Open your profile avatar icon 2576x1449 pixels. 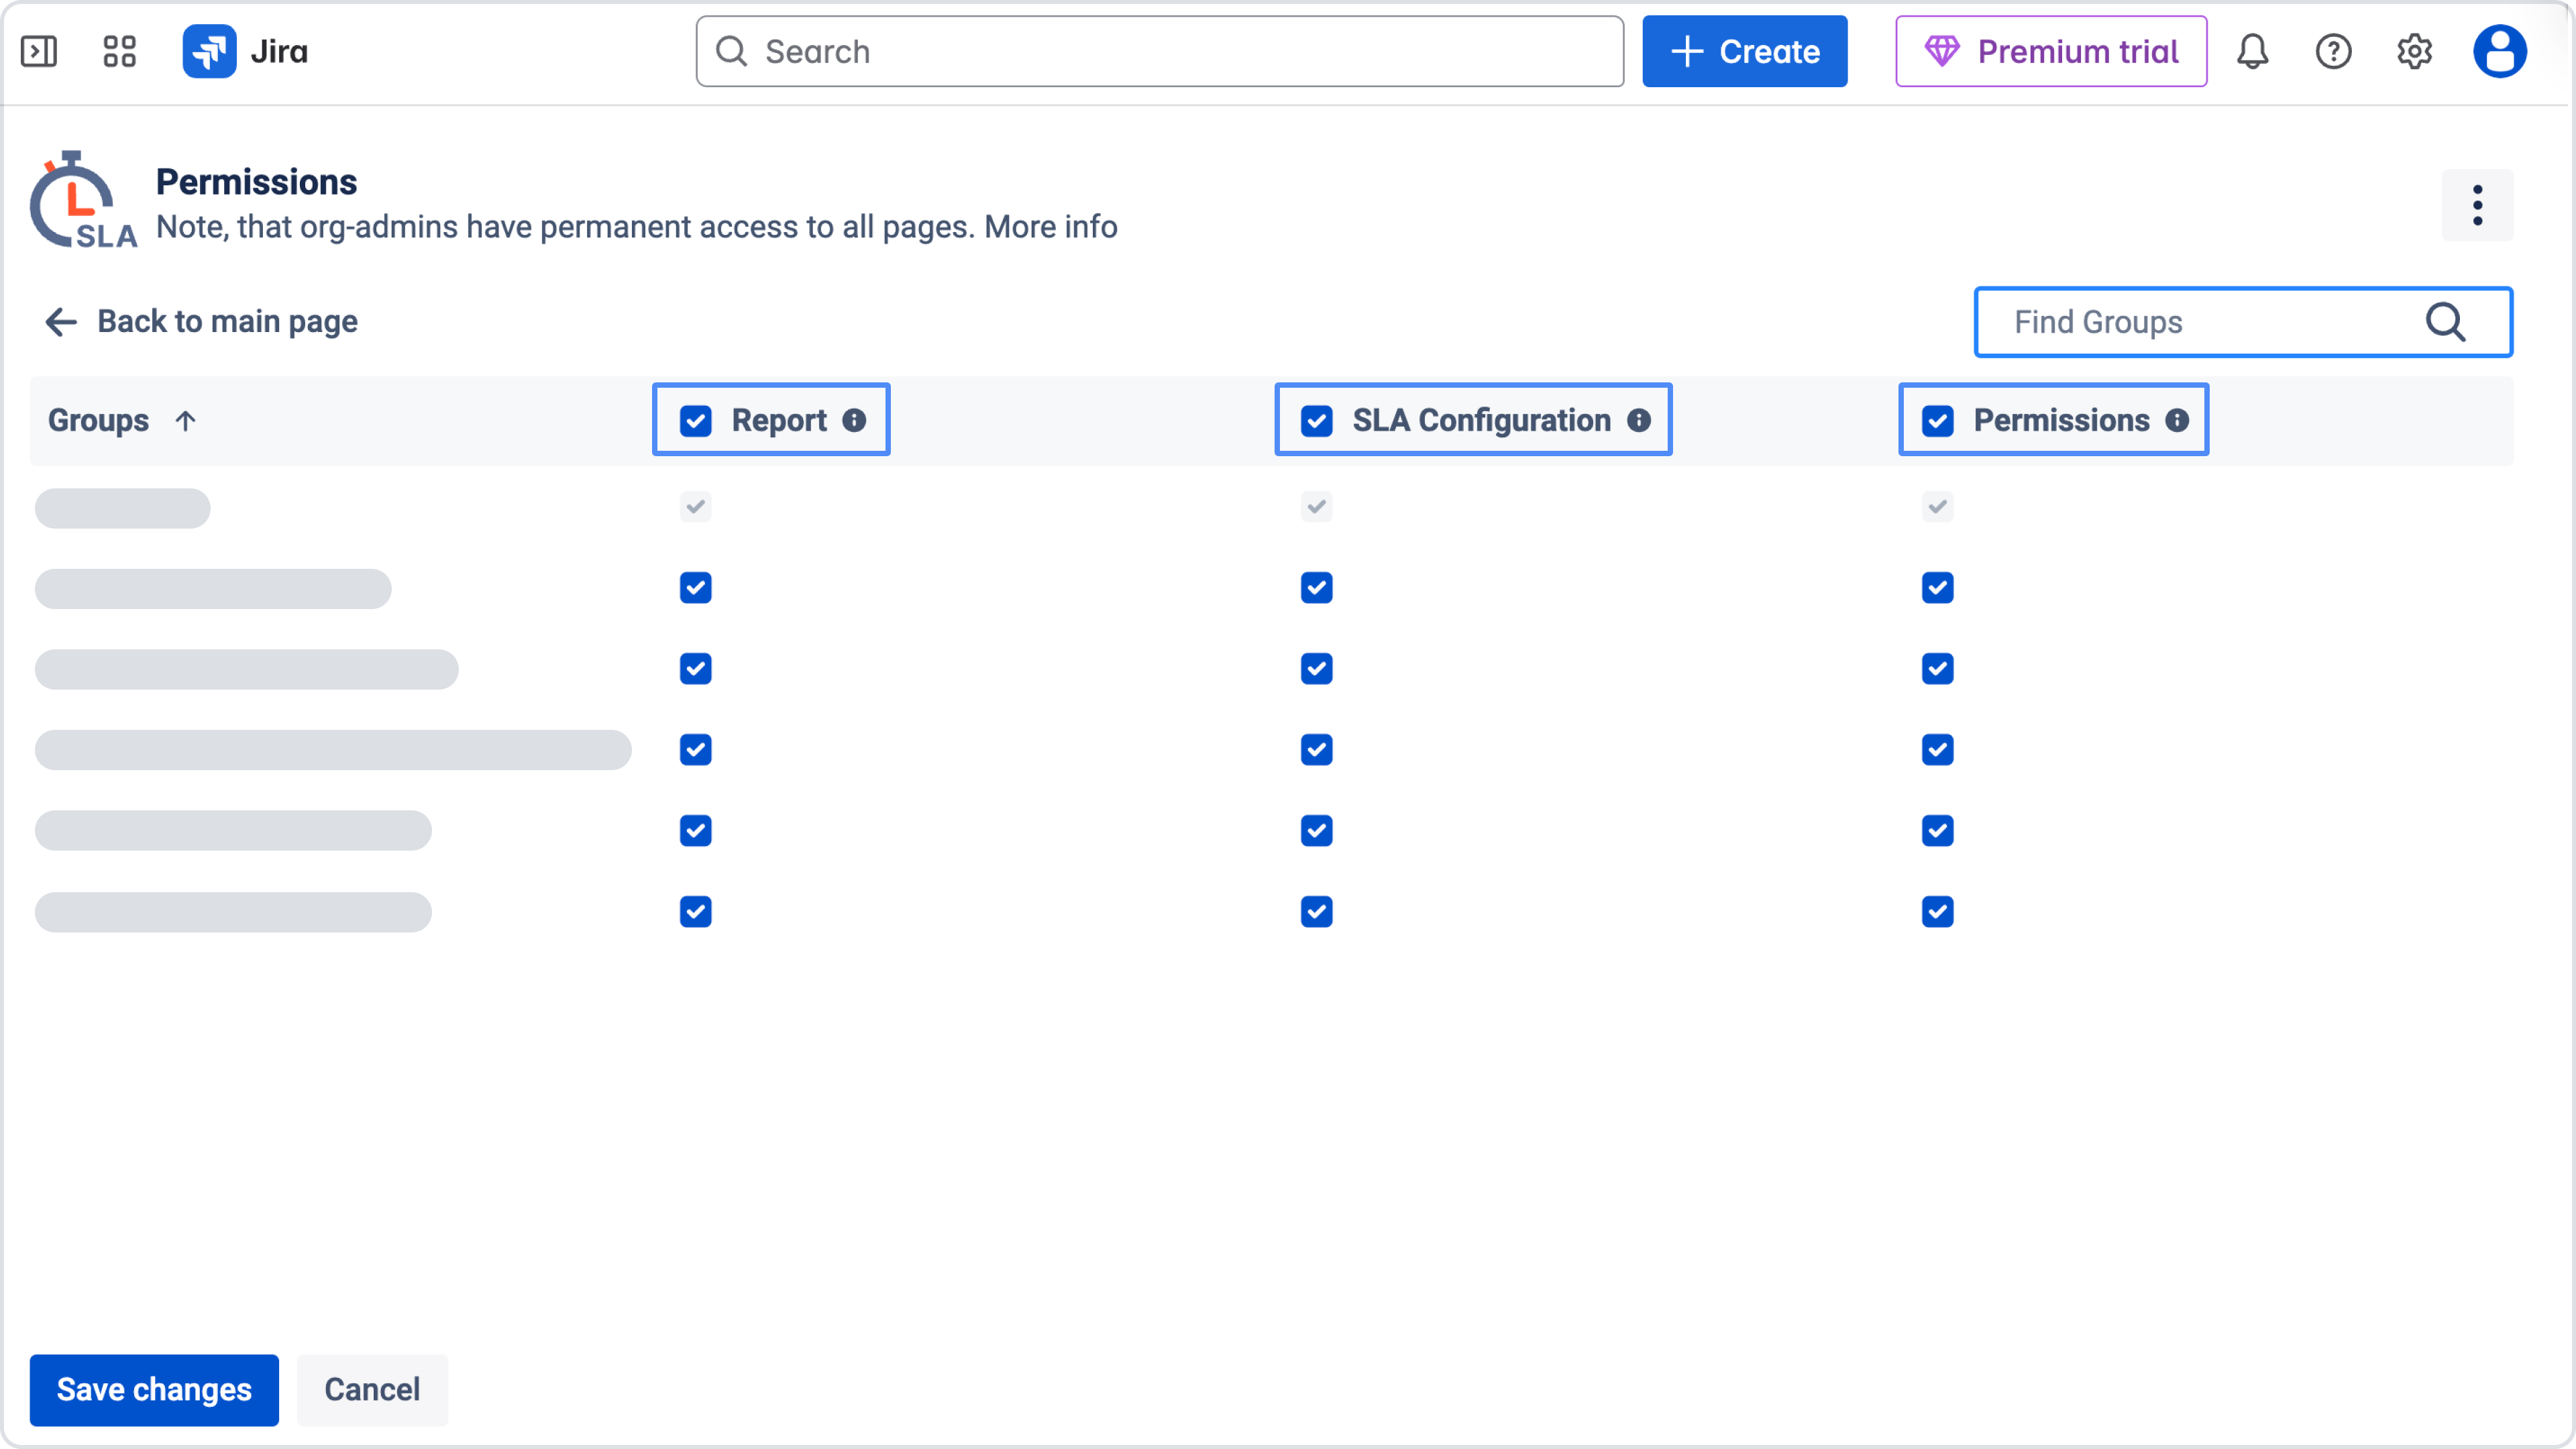[x=2499, y=51]
